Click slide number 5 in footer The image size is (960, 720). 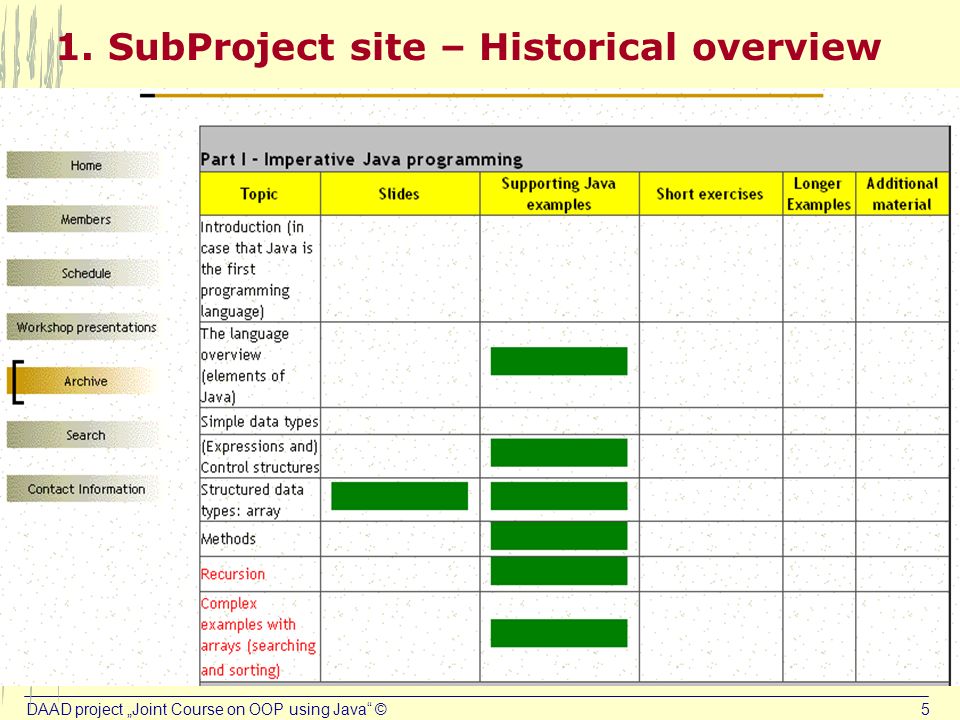point(925,709)
